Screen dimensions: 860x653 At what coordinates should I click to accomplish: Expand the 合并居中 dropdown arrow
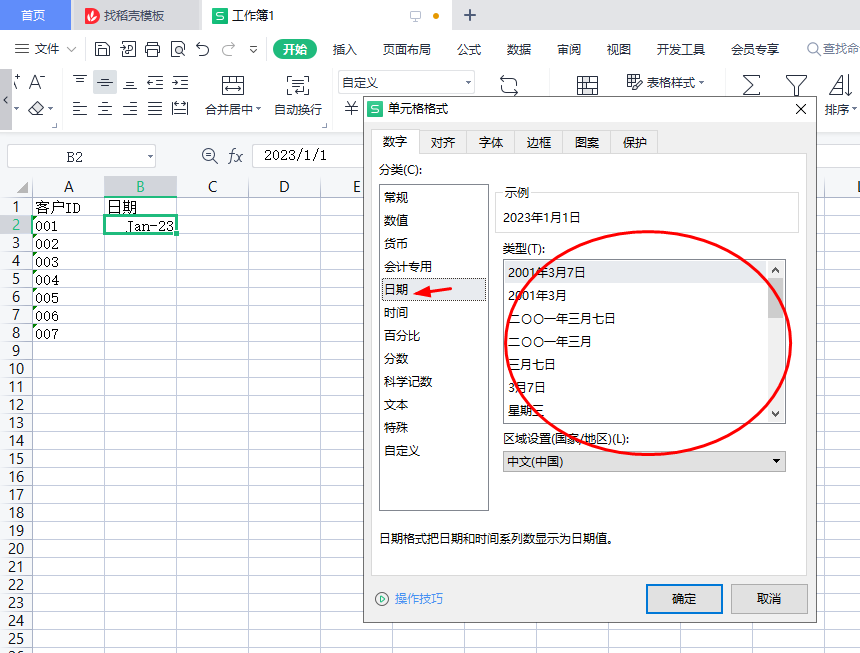[258, 109]
